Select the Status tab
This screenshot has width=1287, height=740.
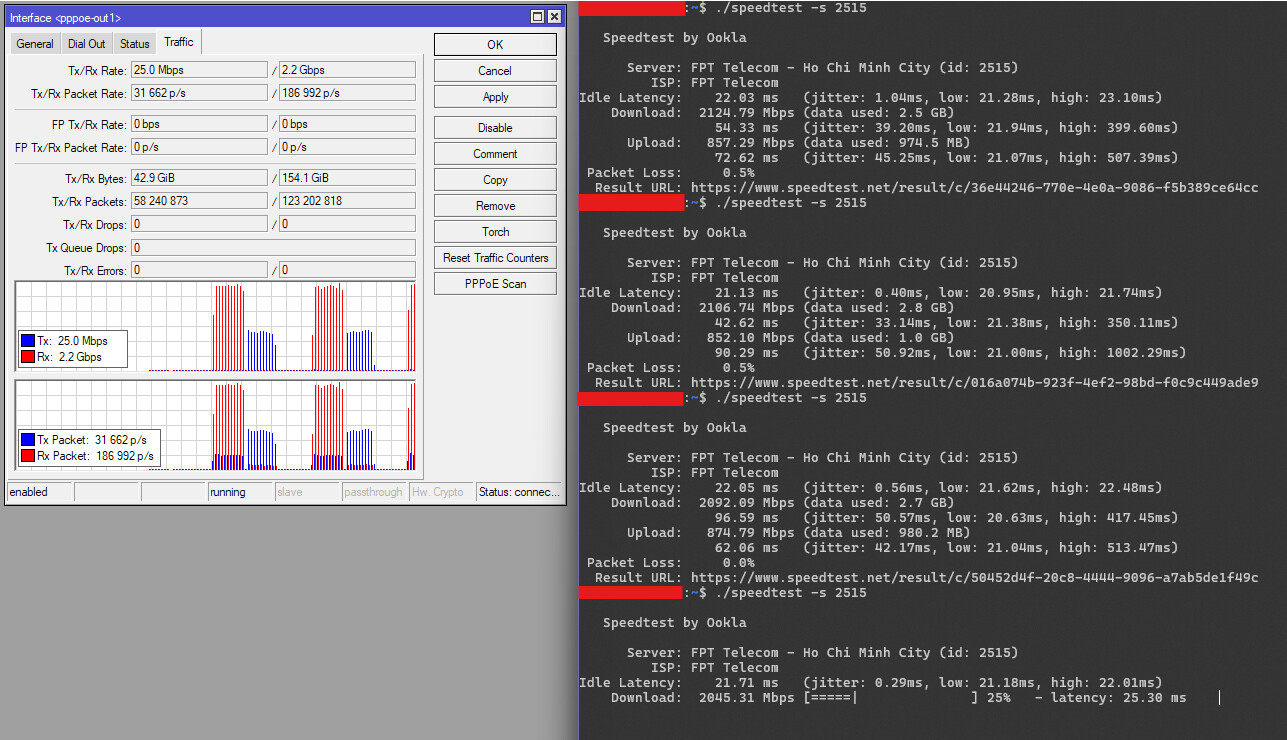135,44
